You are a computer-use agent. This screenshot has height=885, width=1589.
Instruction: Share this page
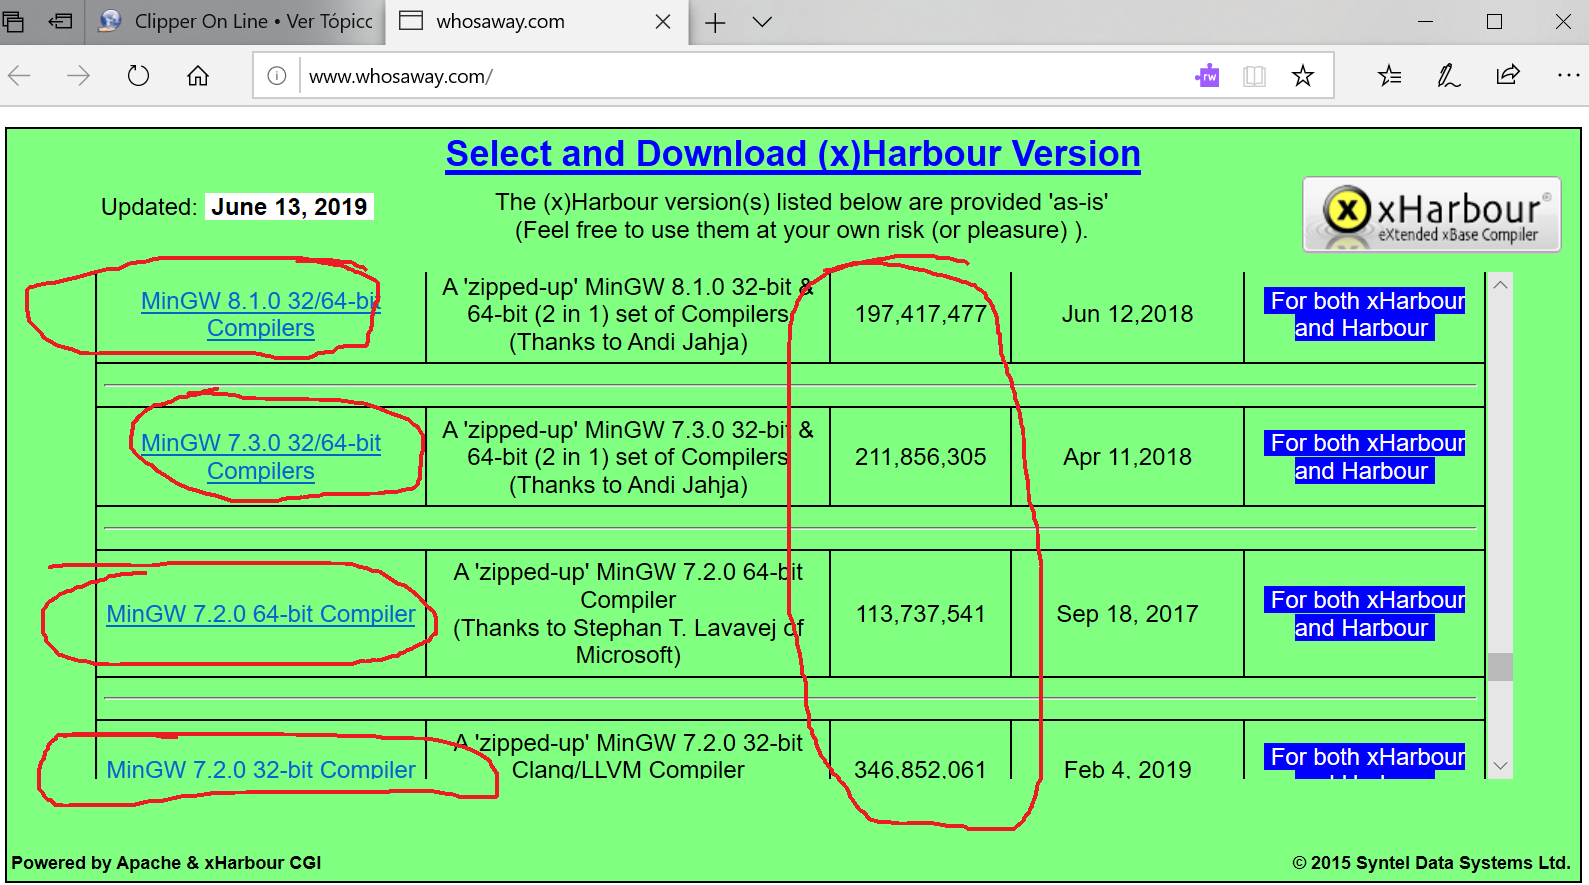click(x=1508, y=75)
